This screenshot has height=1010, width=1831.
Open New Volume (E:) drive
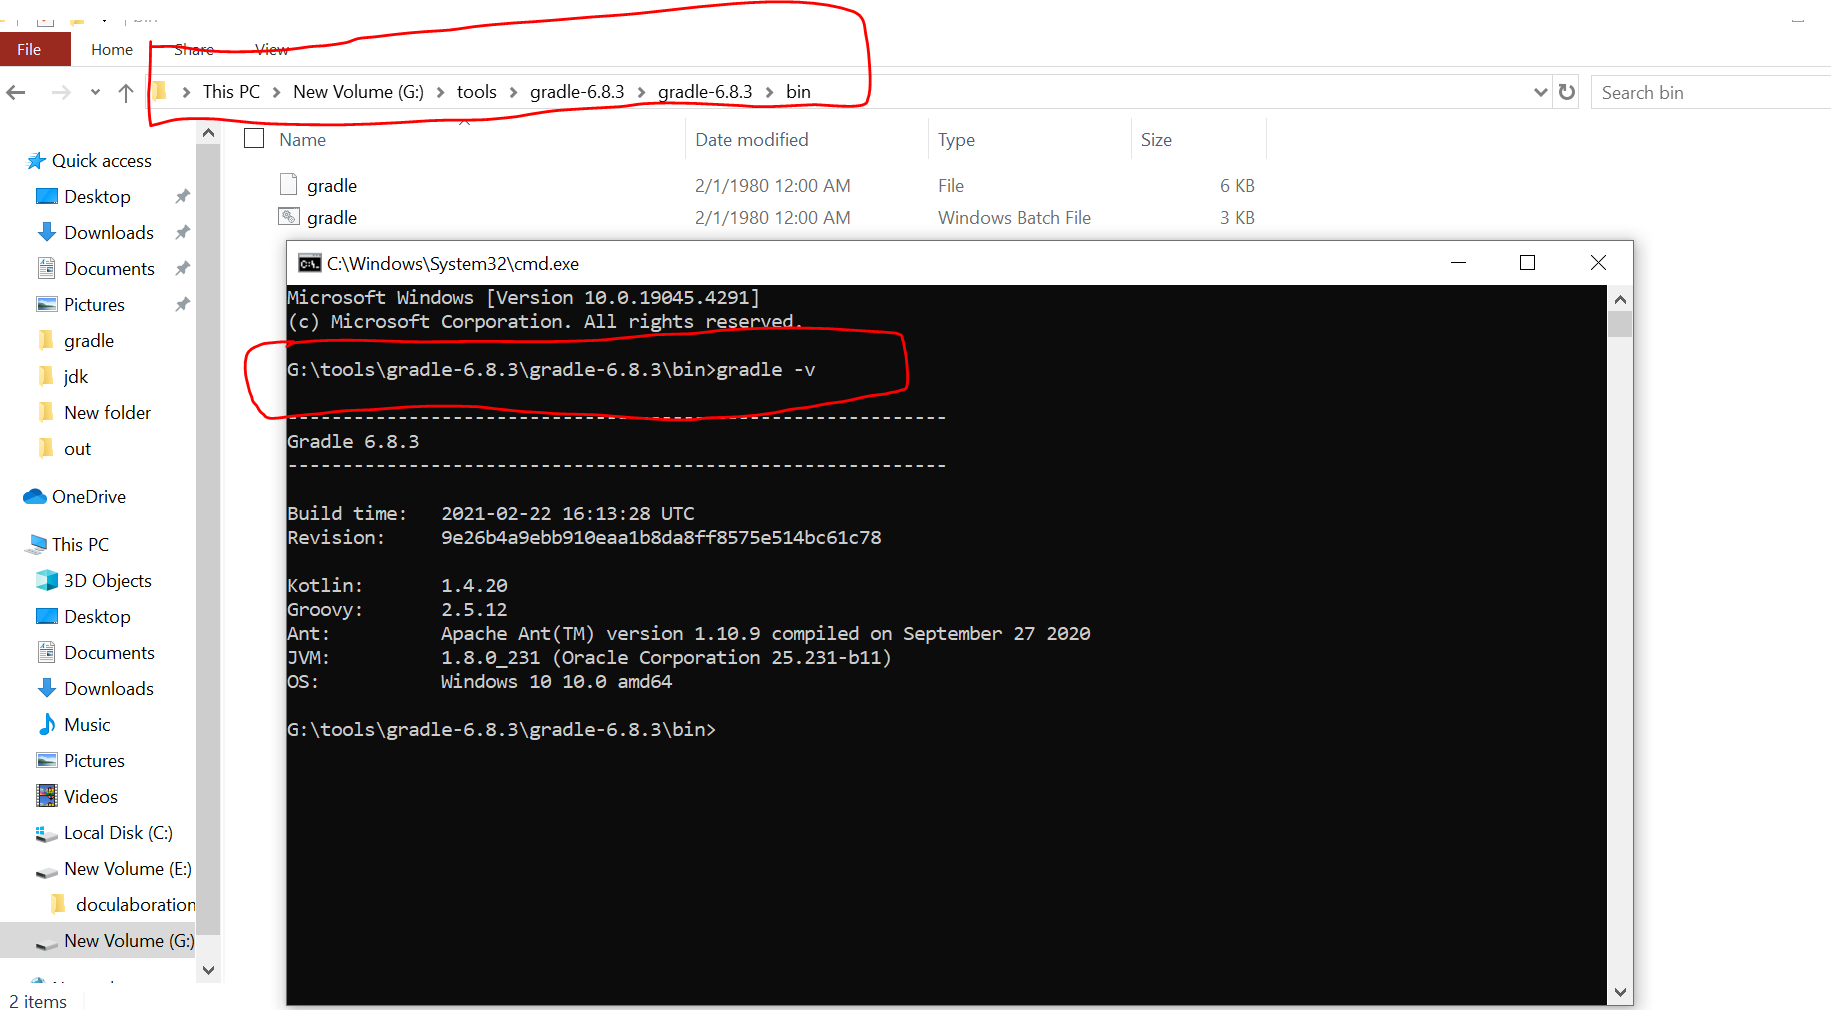click(127, 869)
